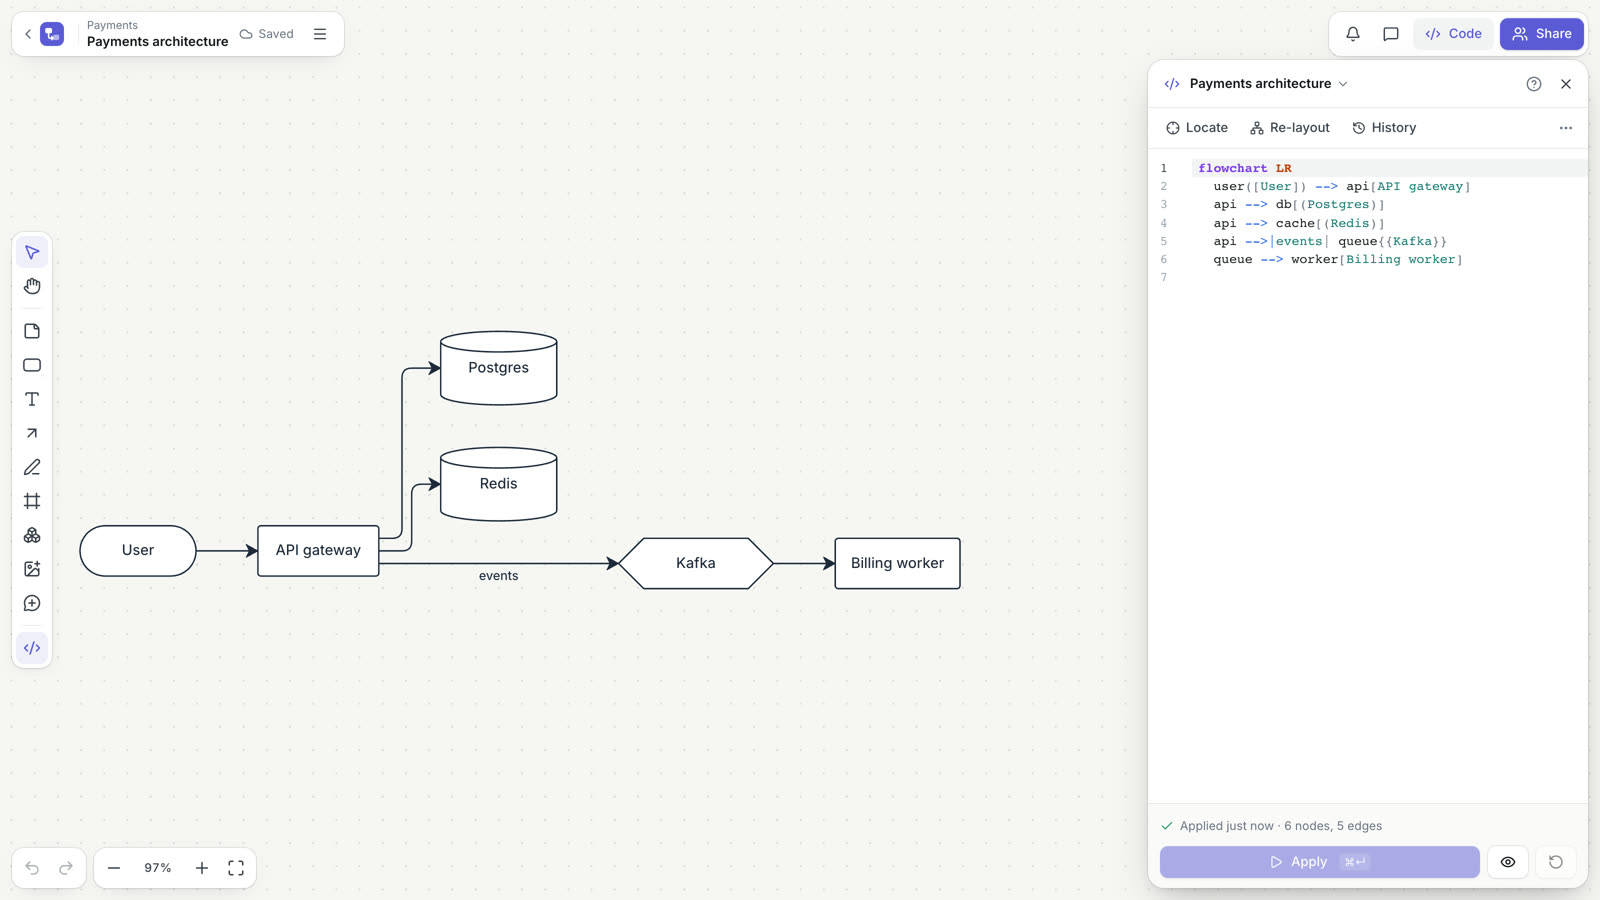Image resolution: width=1600 pixels, height=900 pixels.
Task: Open the help question mark icon
Action: [1534, 84]
